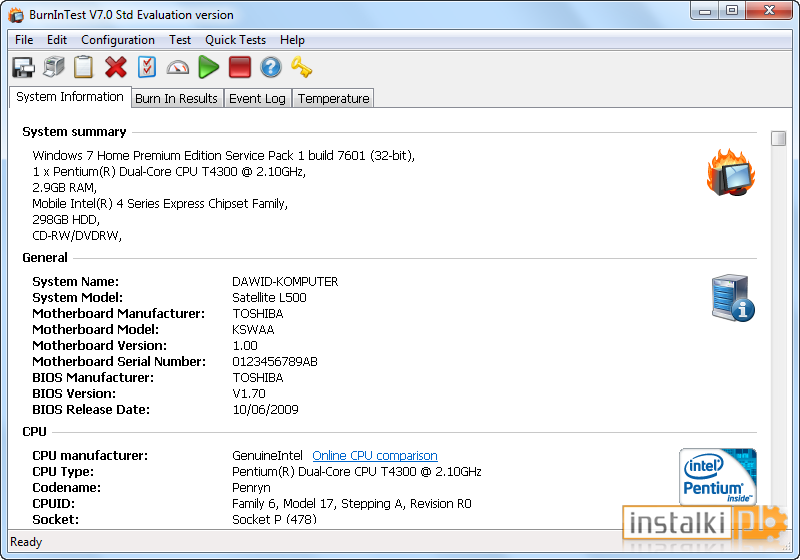Click the gold key license icon
Screen dimensions: 800x560
(x=302, y=67)
